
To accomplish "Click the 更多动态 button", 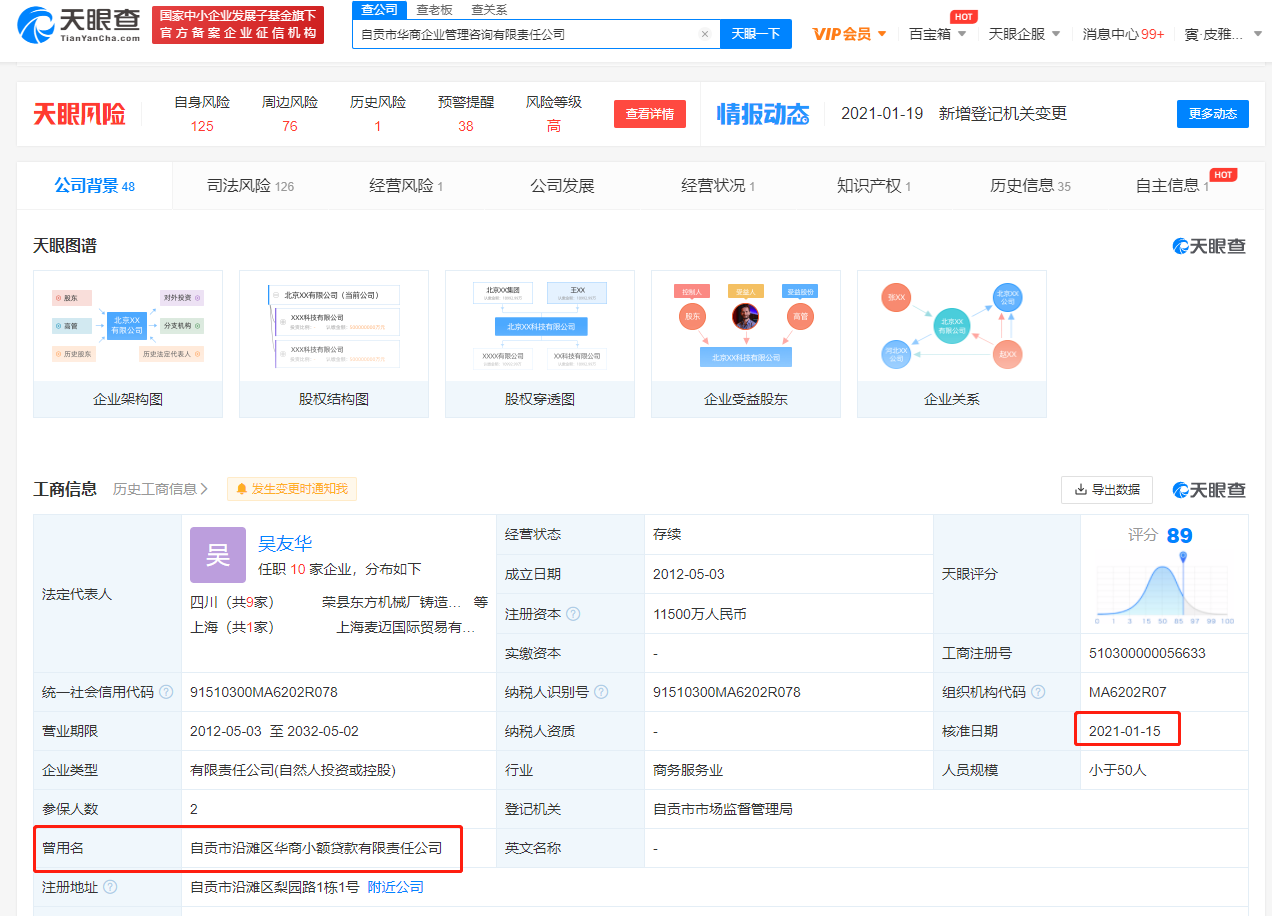I will point(1213,114).
